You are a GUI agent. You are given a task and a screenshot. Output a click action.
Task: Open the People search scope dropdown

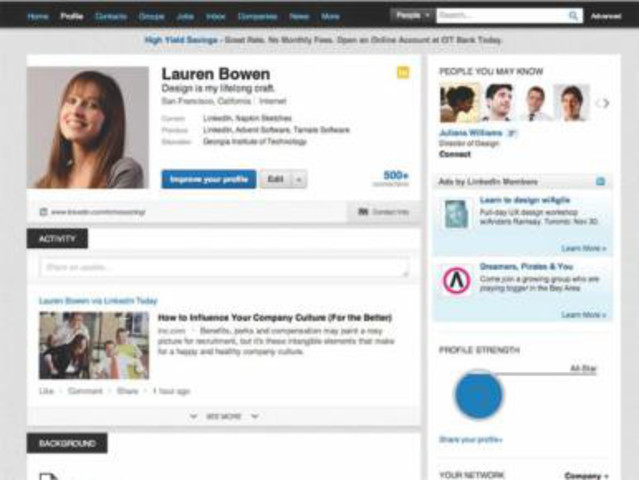coord(412,15)
